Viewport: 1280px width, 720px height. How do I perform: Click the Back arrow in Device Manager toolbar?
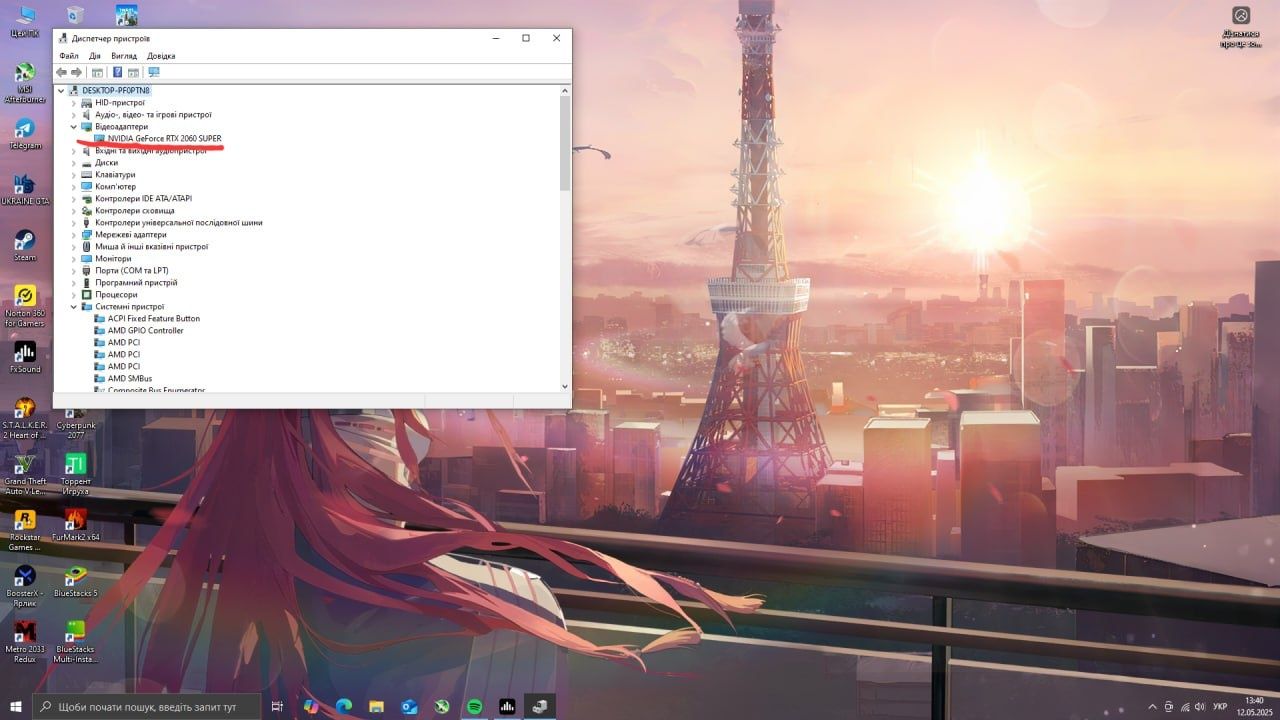pyautogui.click(x=62, y=72)
